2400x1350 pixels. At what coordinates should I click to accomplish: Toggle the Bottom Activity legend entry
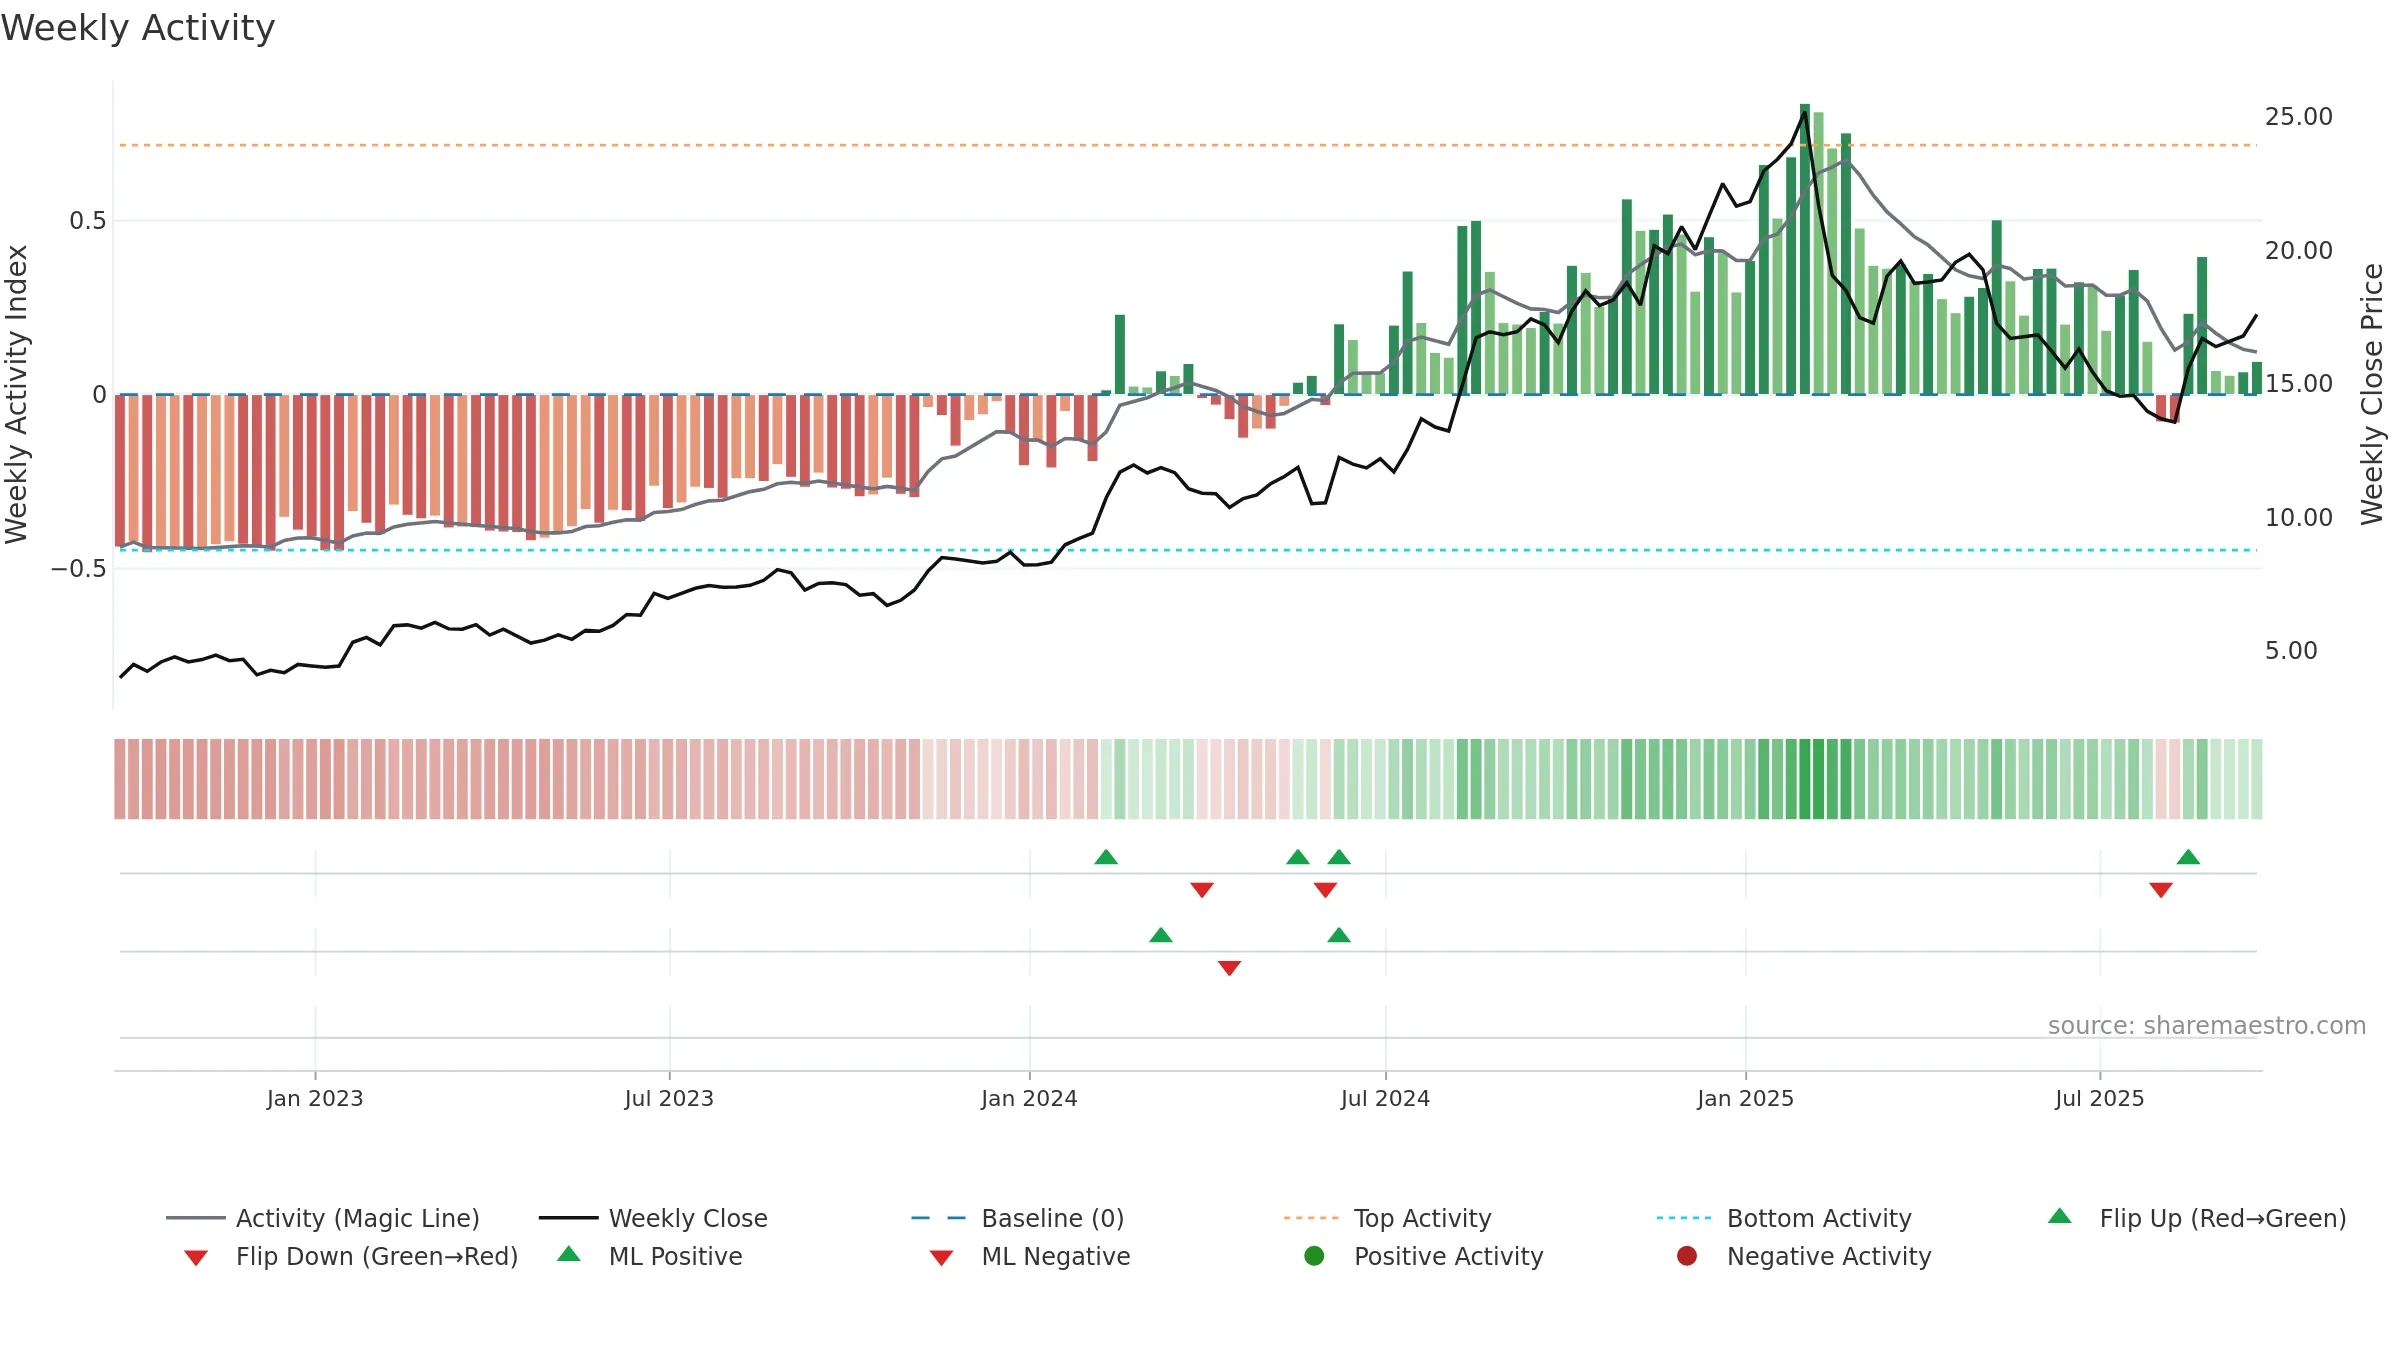click(x=1784, y=1218)
